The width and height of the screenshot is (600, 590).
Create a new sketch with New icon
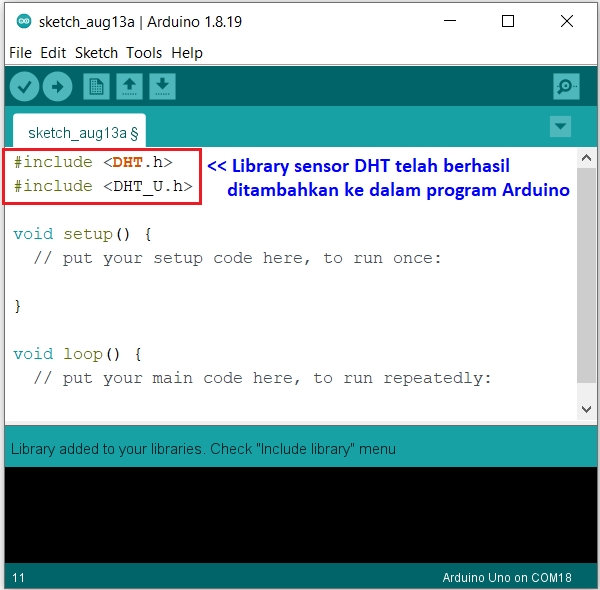pyautogui.click(x=96, y=87)
